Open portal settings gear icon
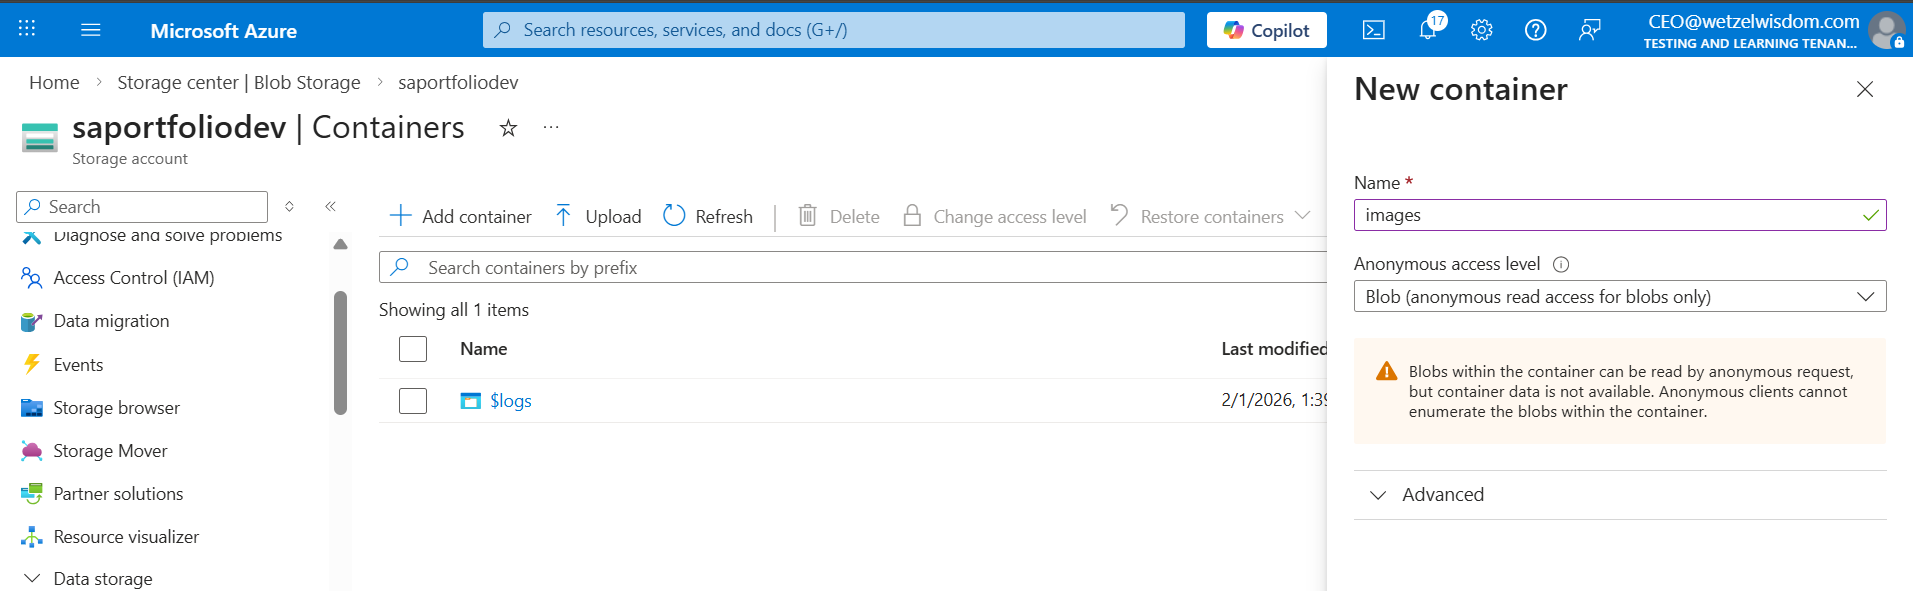Viewport: 1913px width, 591px height. coord(1481,30)
